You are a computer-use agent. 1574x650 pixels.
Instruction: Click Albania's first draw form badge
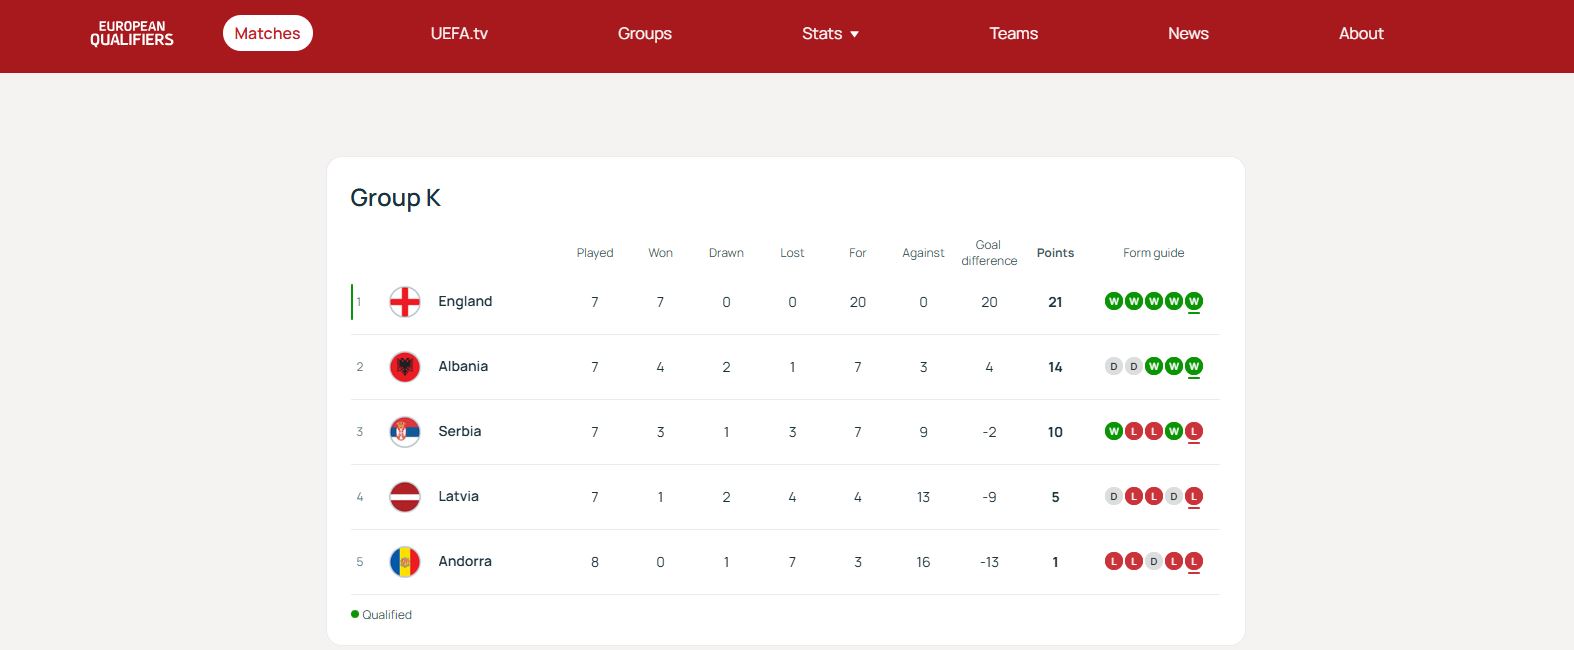1113,366
